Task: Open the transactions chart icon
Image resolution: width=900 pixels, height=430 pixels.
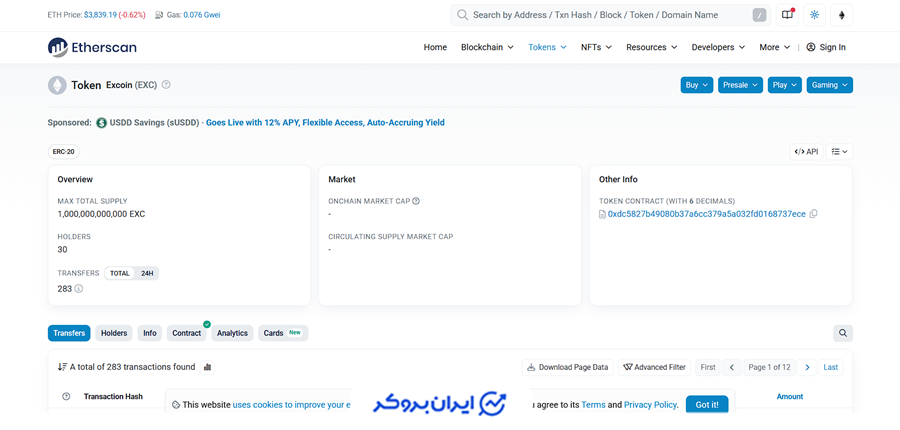Action: point(207,367)
